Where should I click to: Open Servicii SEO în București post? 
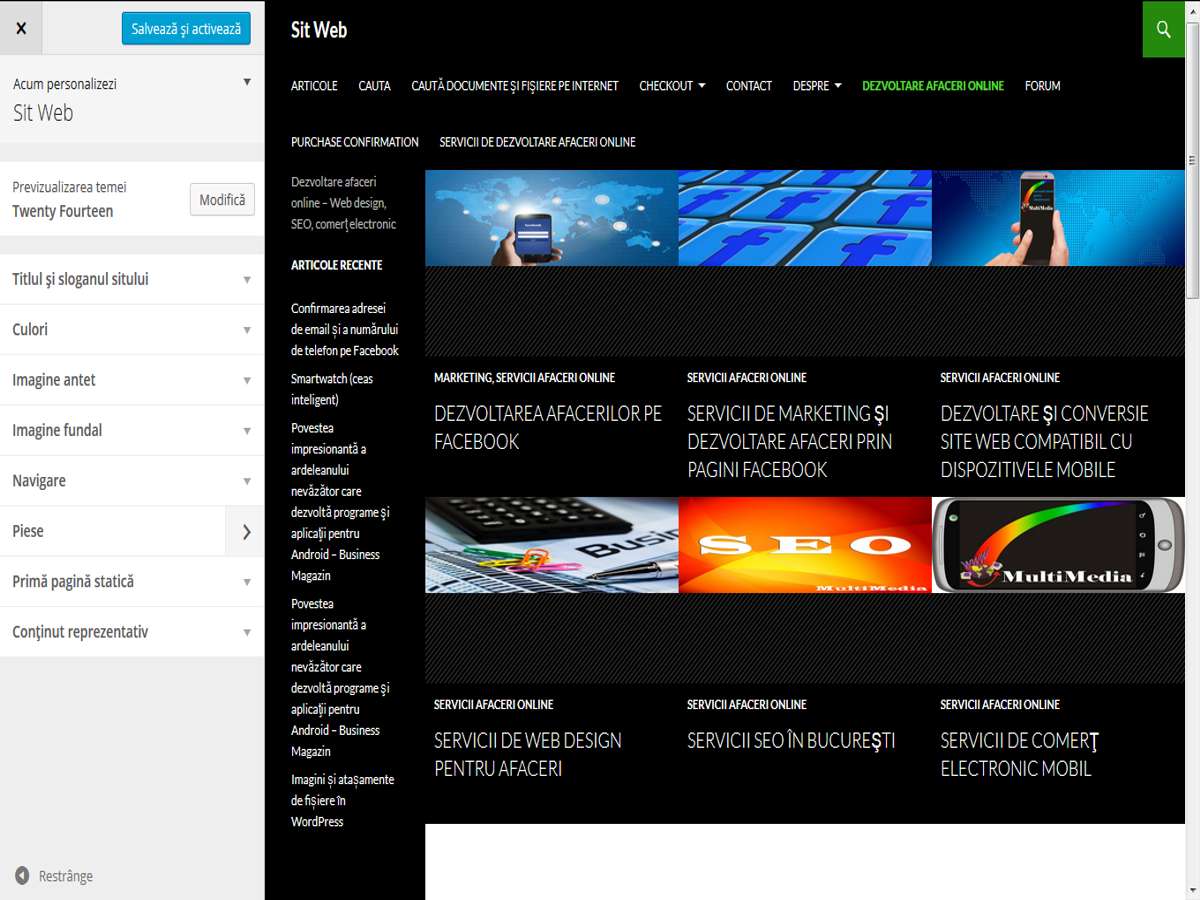[791, 740]
